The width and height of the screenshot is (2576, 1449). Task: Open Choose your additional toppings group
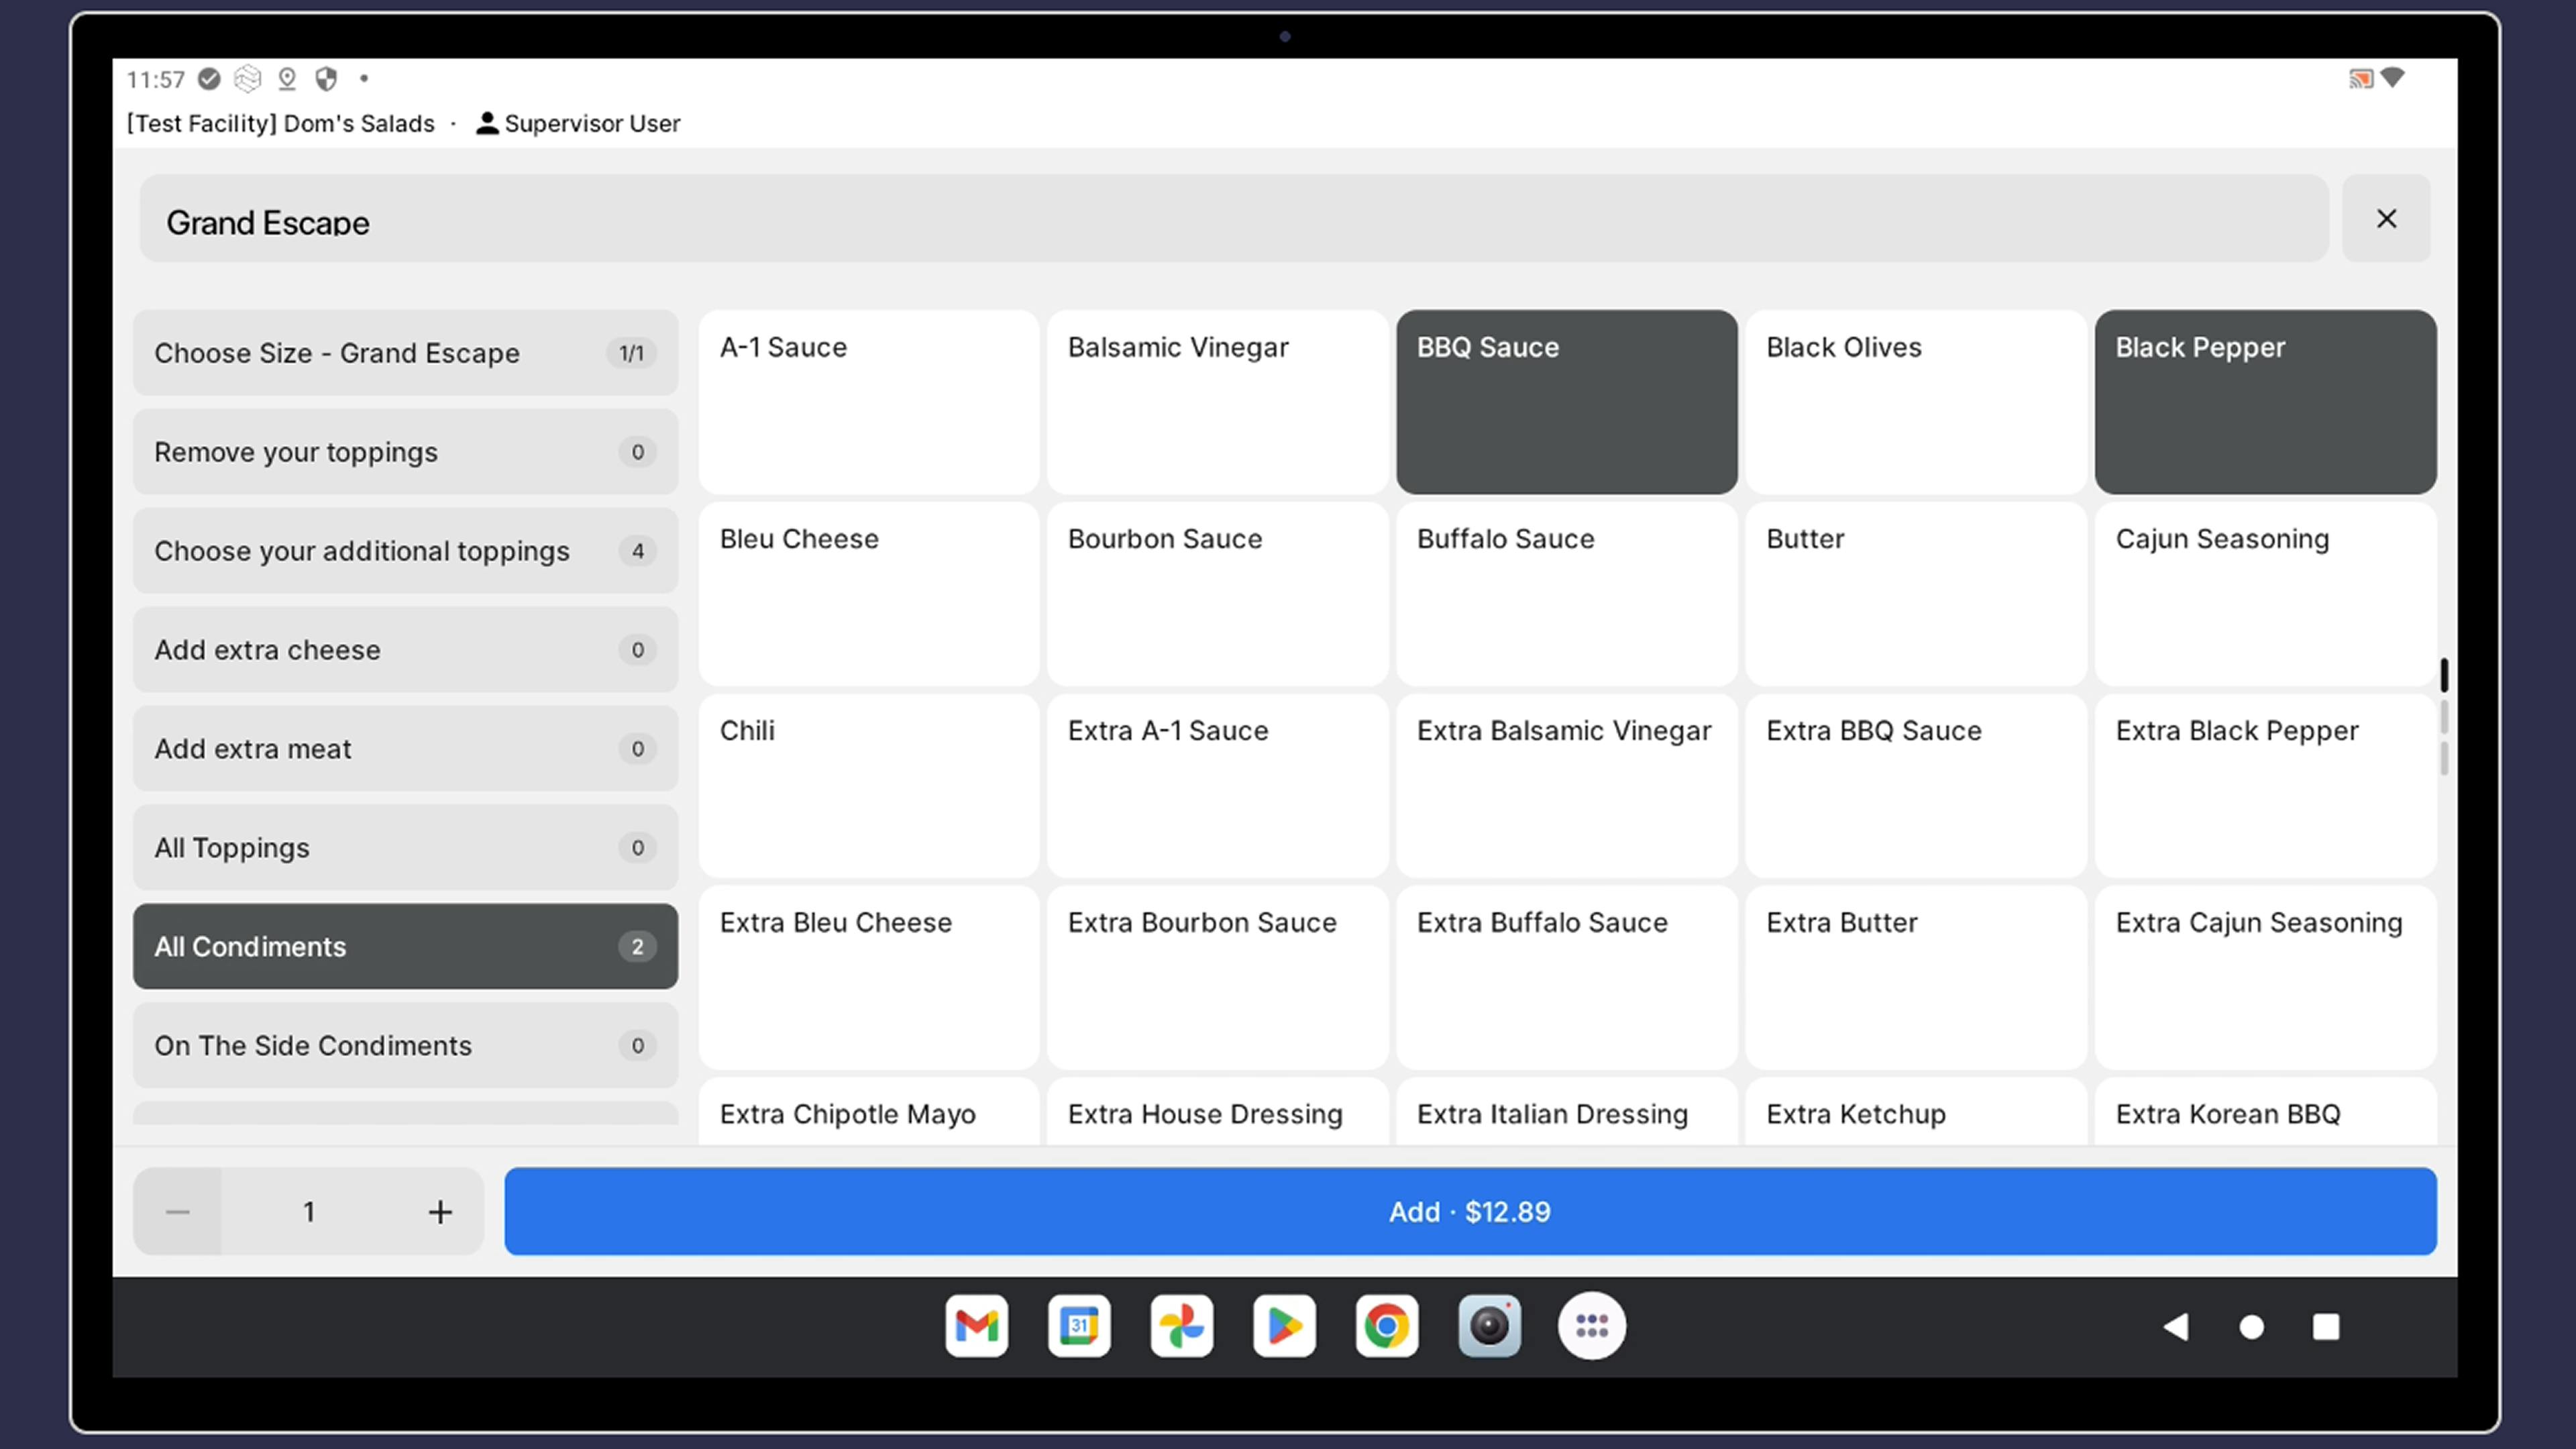[x=405, y=551]
